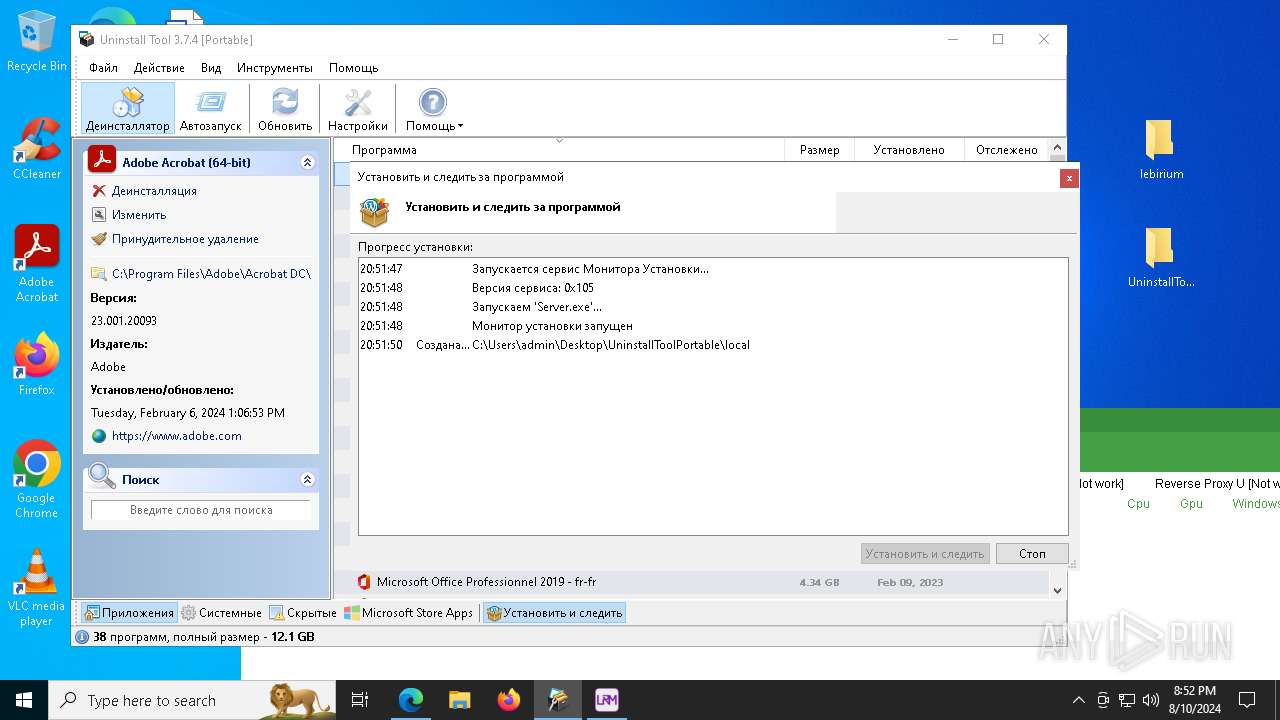Select the Деинсталлятор toolbar button
Screen dimensions: 1280x720
pyautogui.click(x=128, y=109)
